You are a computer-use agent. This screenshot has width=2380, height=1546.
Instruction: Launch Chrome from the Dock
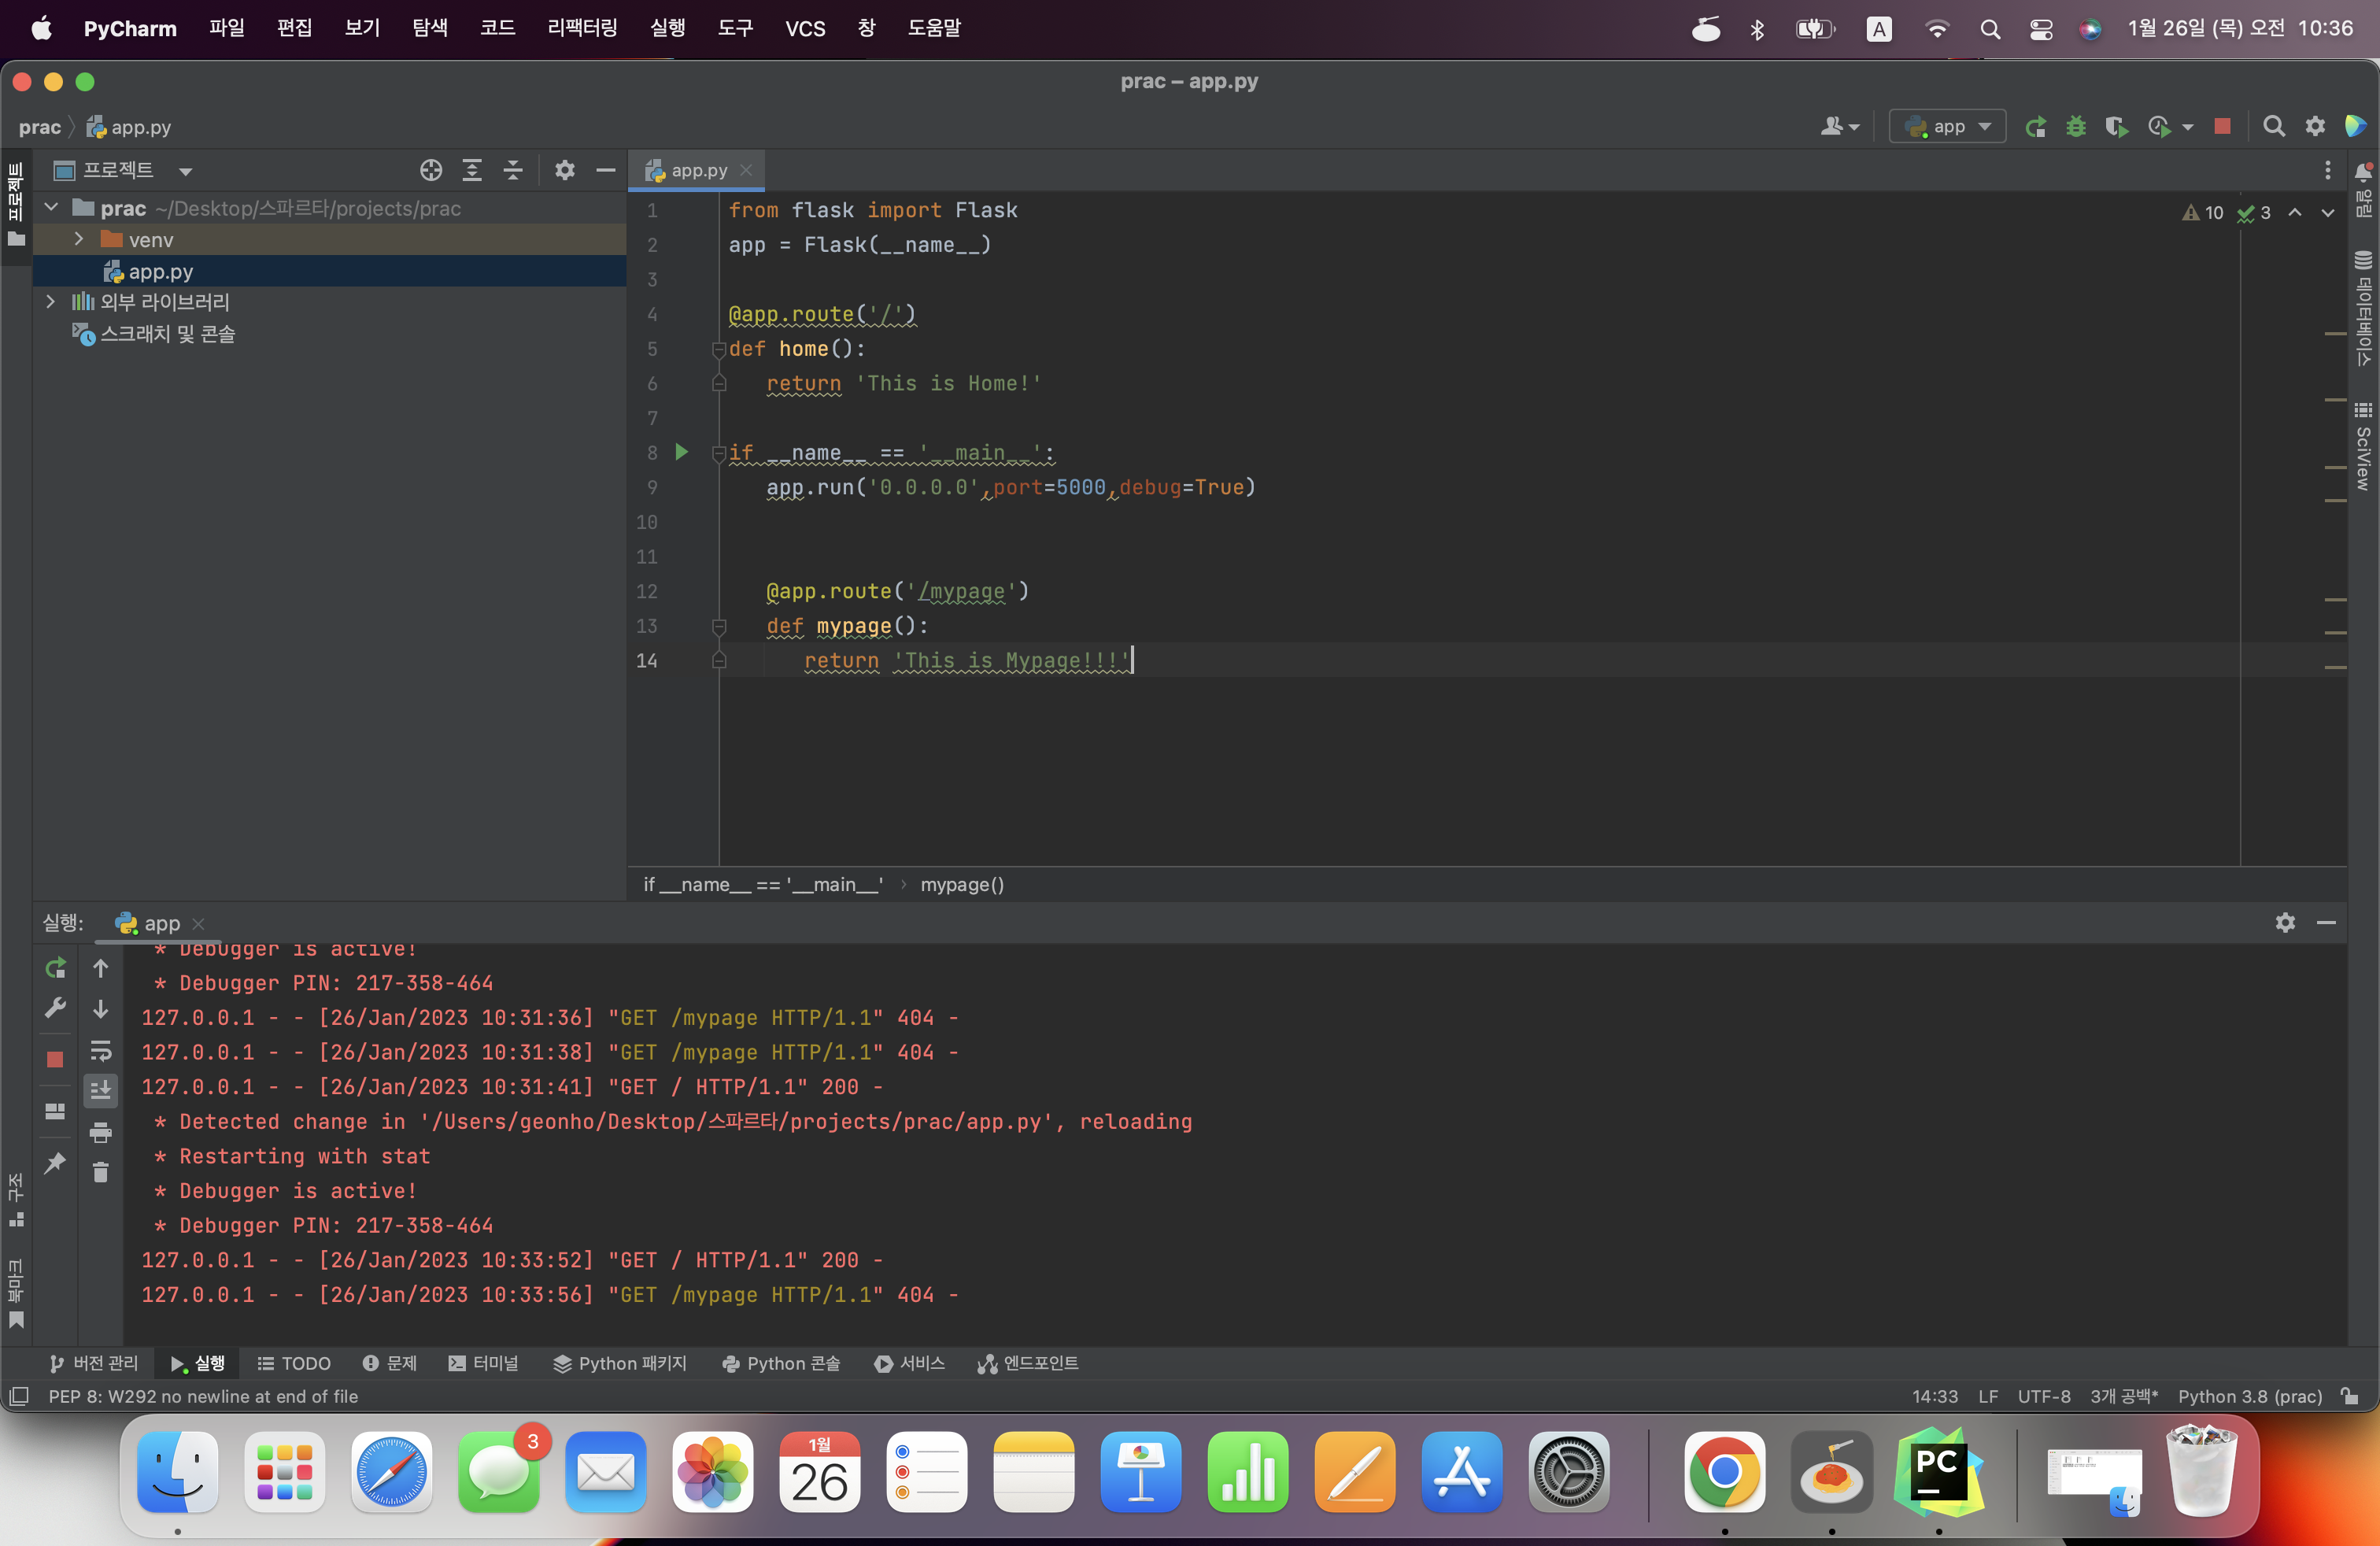(x=1724, y=1472)
